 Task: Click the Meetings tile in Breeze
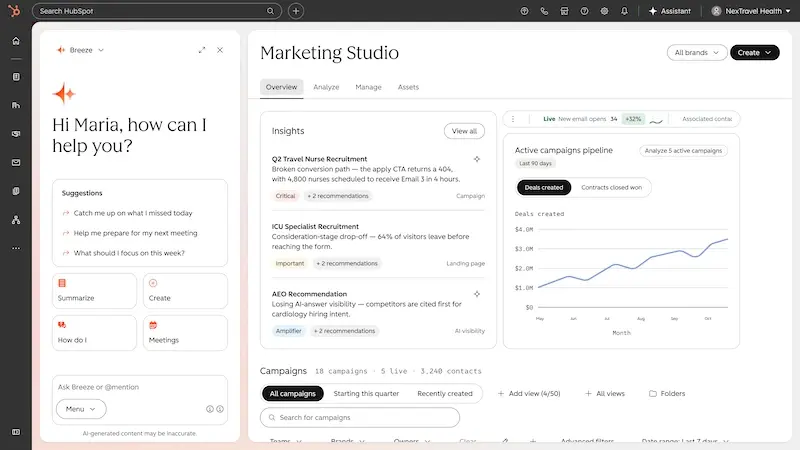(x=185, y=333)
